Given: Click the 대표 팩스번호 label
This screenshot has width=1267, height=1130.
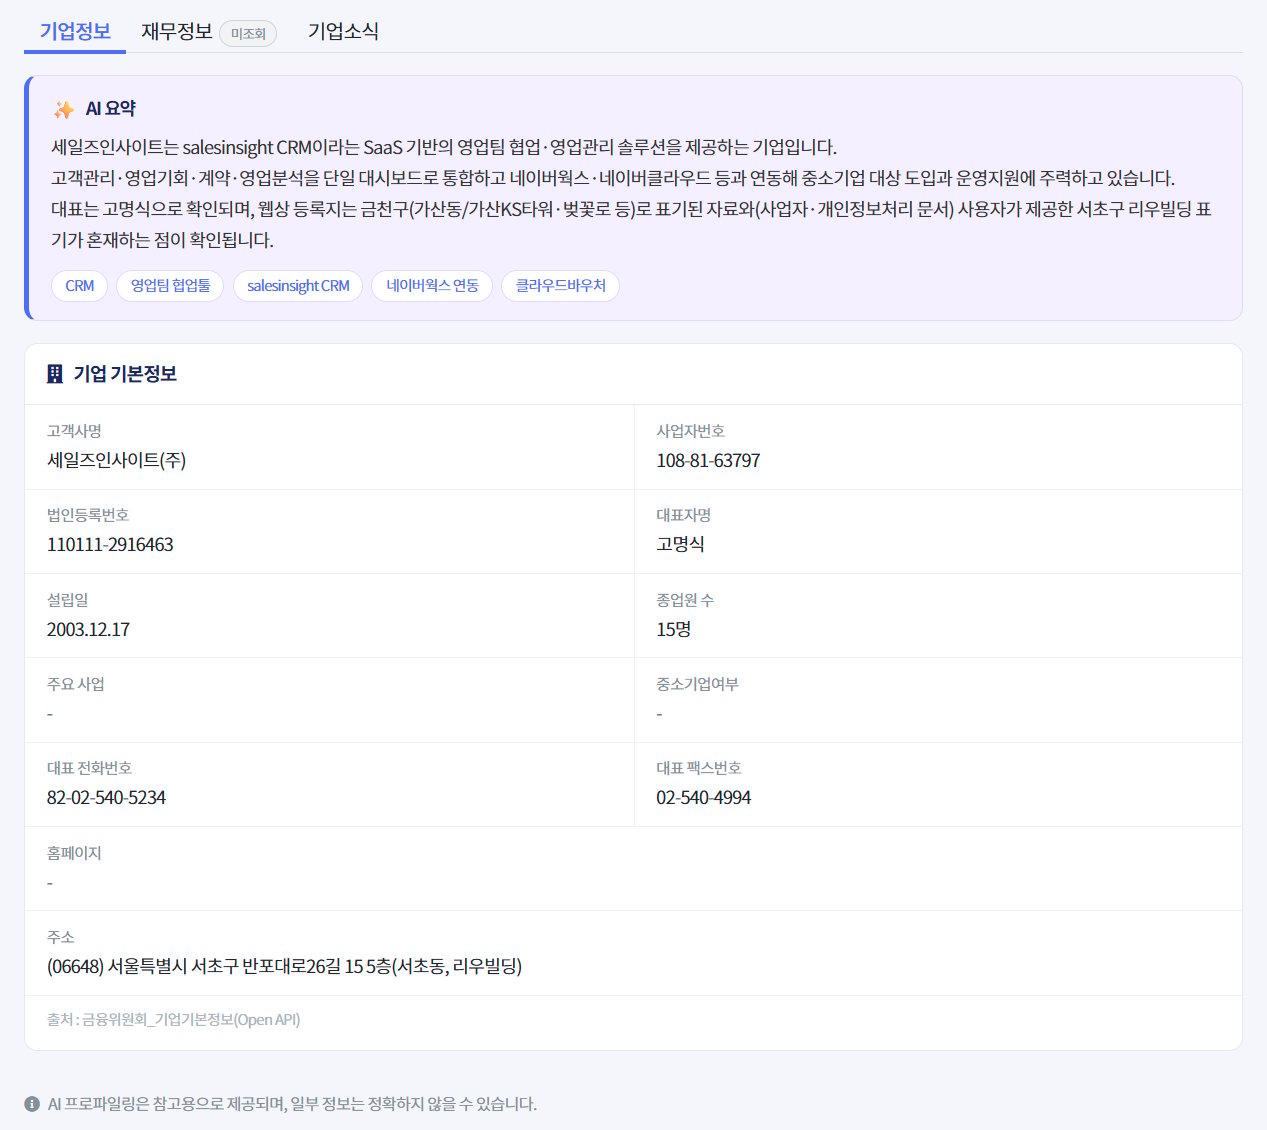Looking at the screenshot, I should [x=698, y=768].
